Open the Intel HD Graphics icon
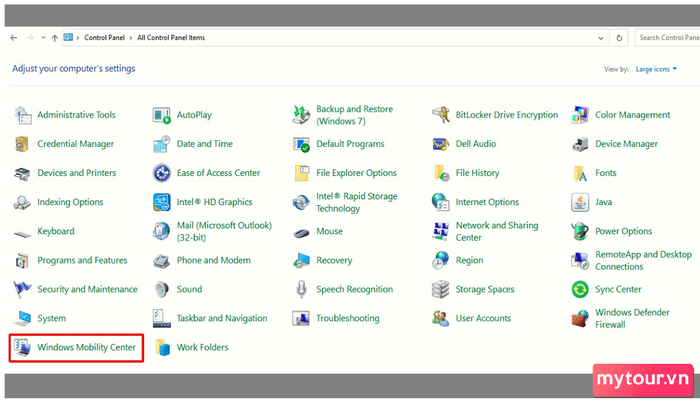The image size is (700, 405). click(x=162, y=202)
